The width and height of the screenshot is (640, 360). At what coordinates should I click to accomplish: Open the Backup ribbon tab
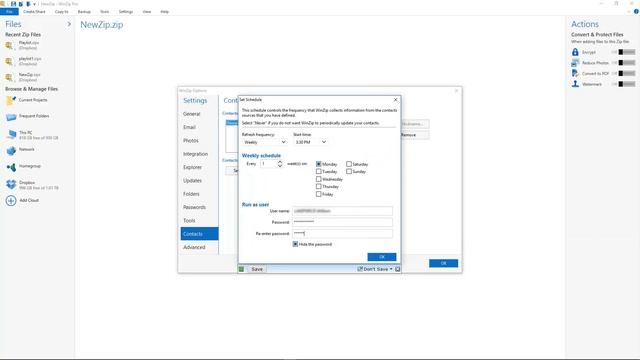pyautogui.click(x=84, y=12)
